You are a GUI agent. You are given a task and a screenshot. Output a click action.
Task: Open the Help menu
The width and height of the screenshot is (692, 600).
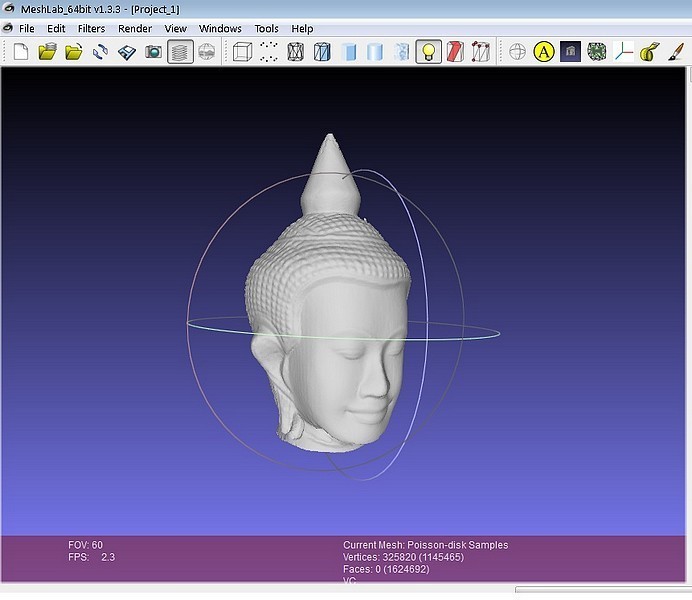coord(302,29)
